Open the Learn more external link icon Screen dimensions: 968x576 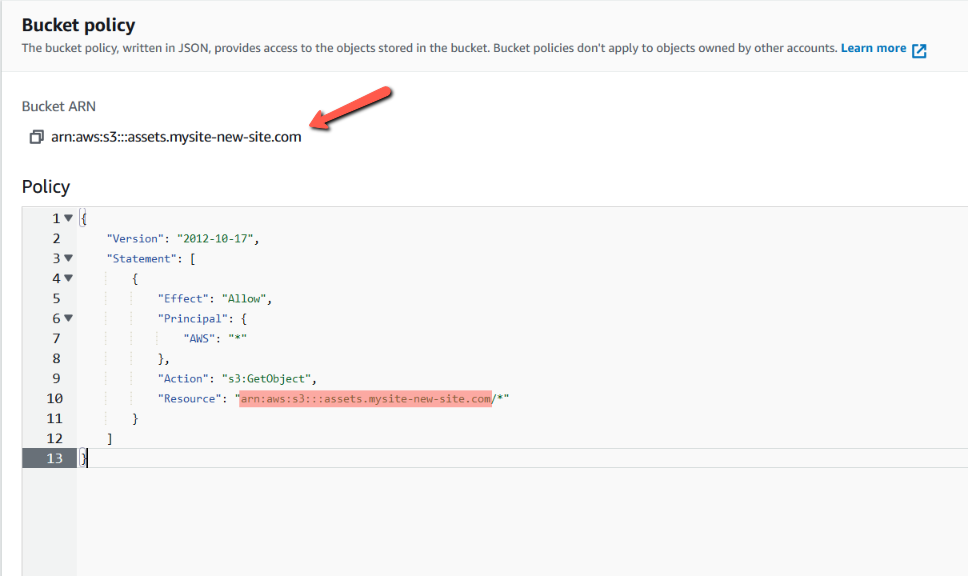point(919,50)
